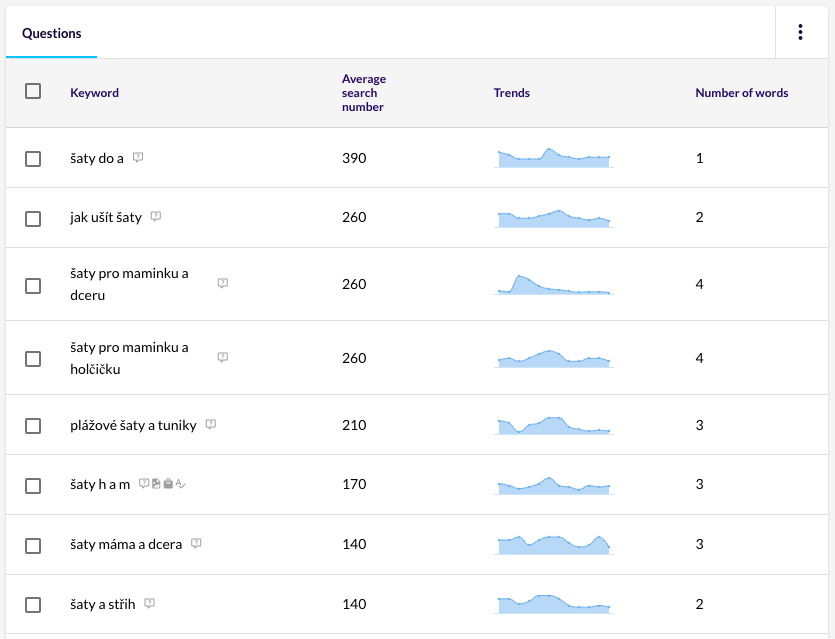The width and height of the screenshot is (835, 639).
Task: Select keyword text "šaty pro maminku a holčičku"
Action: 129,358
